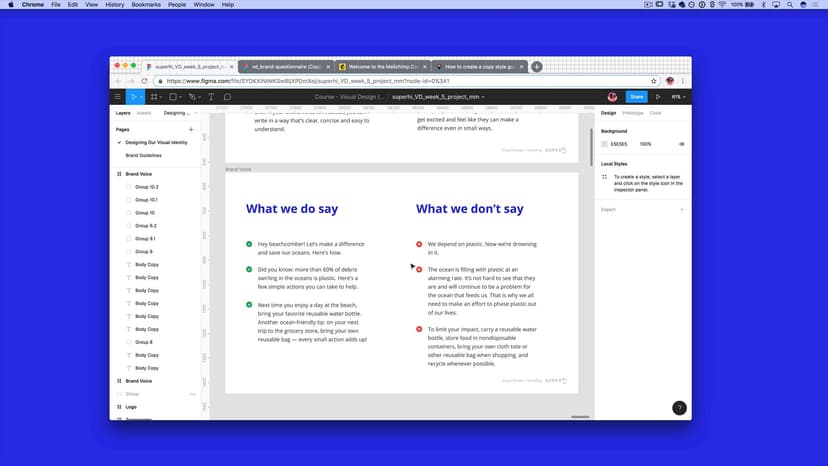
Task: Select the Pen tool
Action: tap(192, 97)
